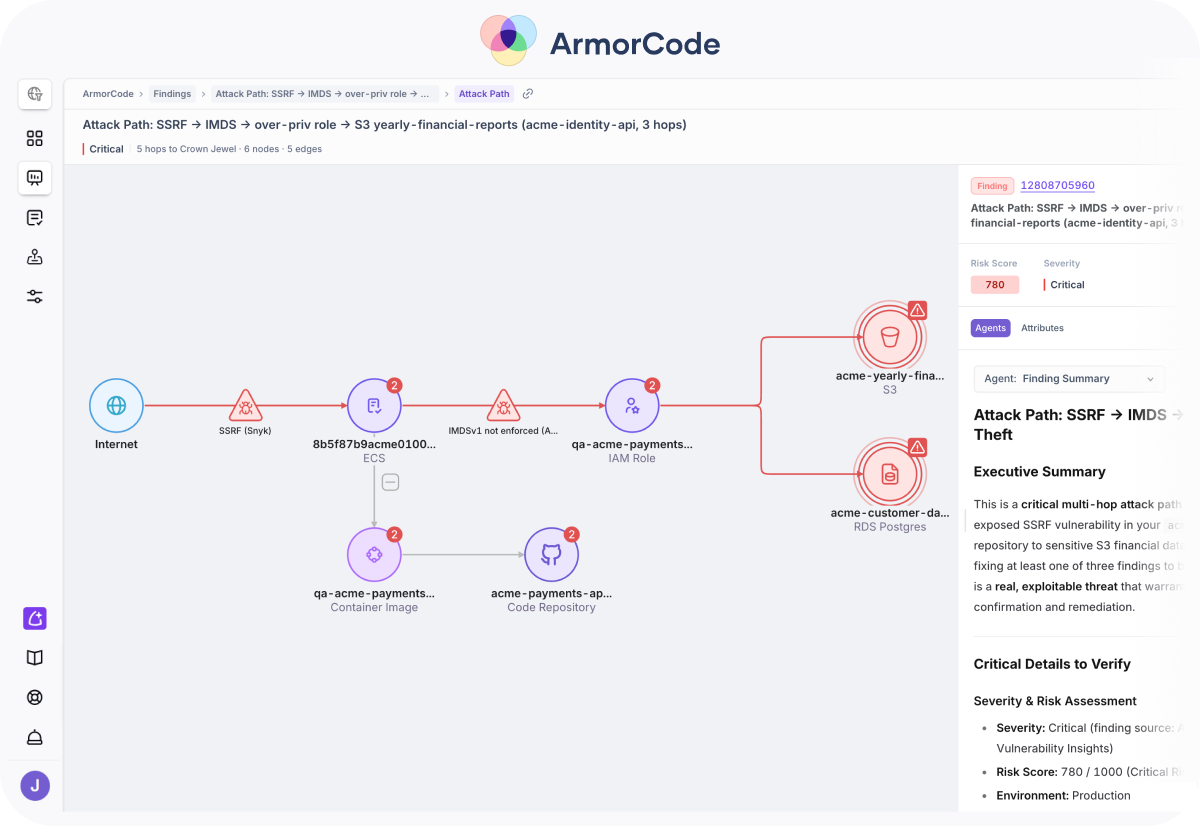
Task: Select the acme-yearly-fina S3 bucket node
Action: point(890,337)
